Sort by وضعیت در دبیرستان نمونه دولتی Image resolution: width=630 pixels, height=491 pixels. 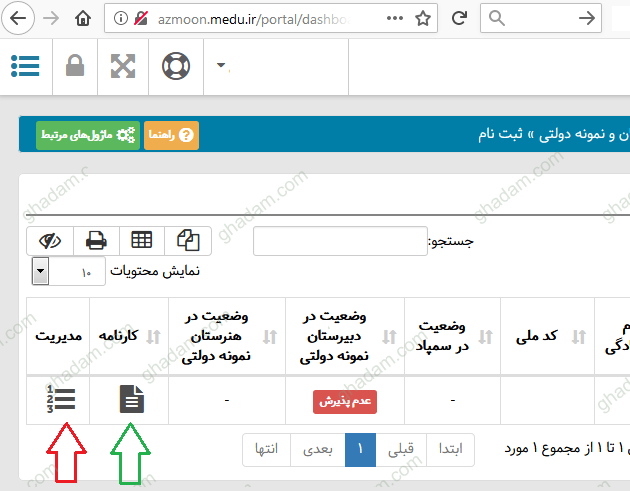[x=345, y=336]
